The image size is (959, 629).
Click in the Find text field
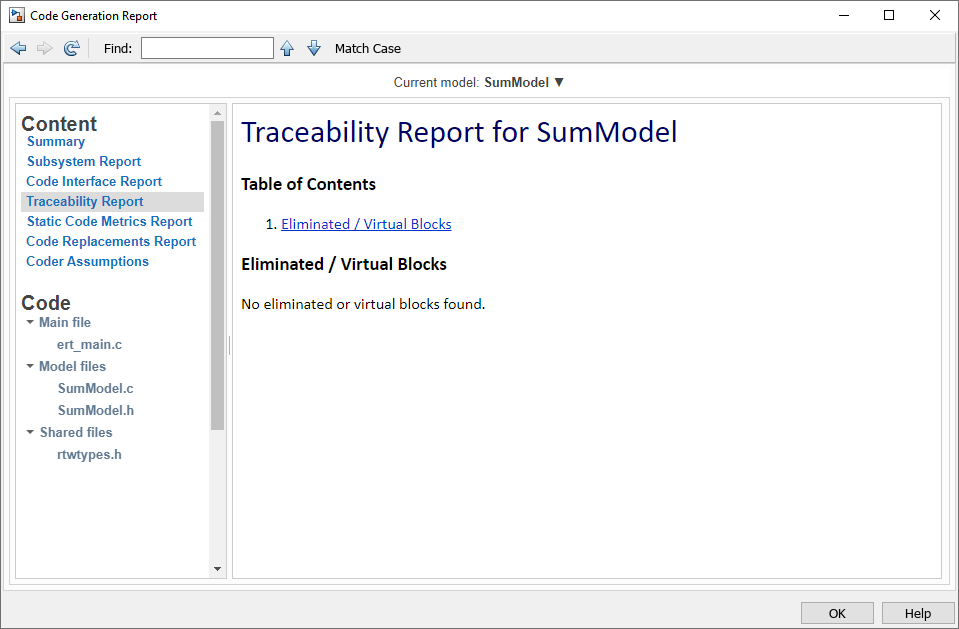point(207,48)
